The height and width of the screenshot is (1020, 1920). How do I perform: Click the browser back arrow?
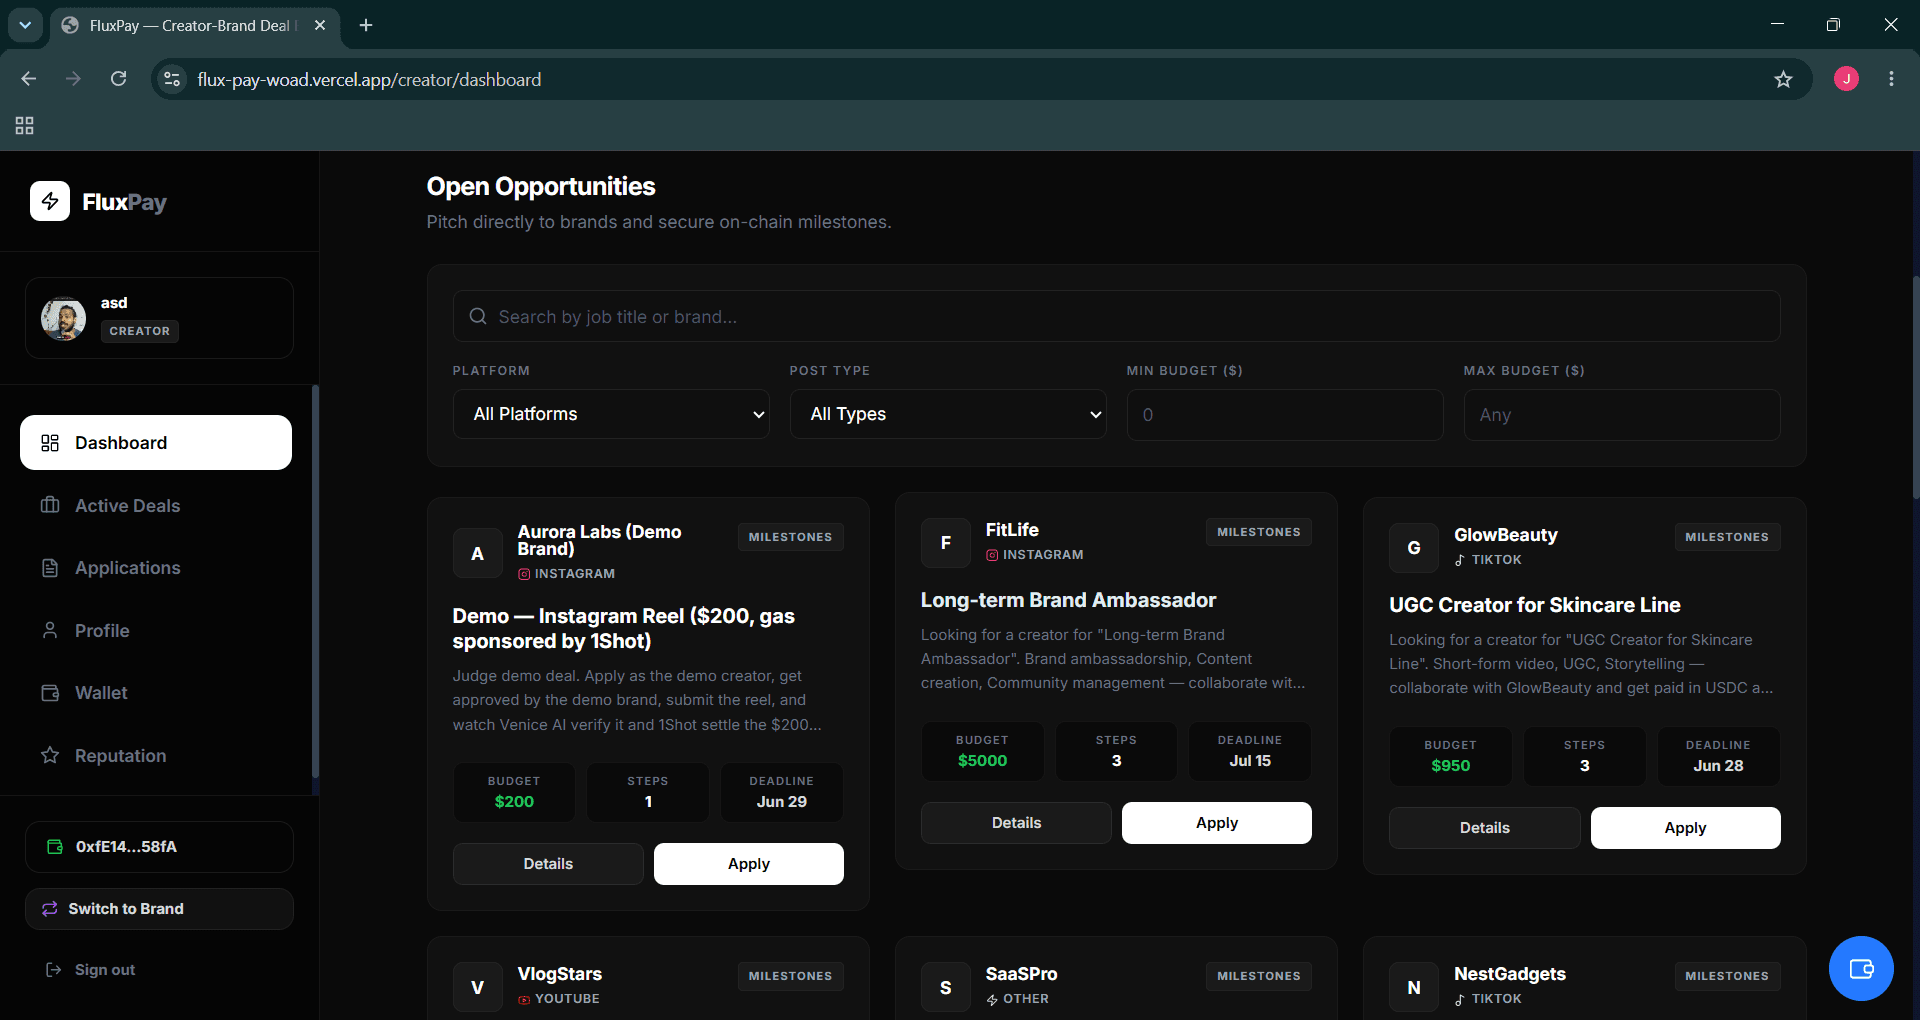(x=29, y=79)
